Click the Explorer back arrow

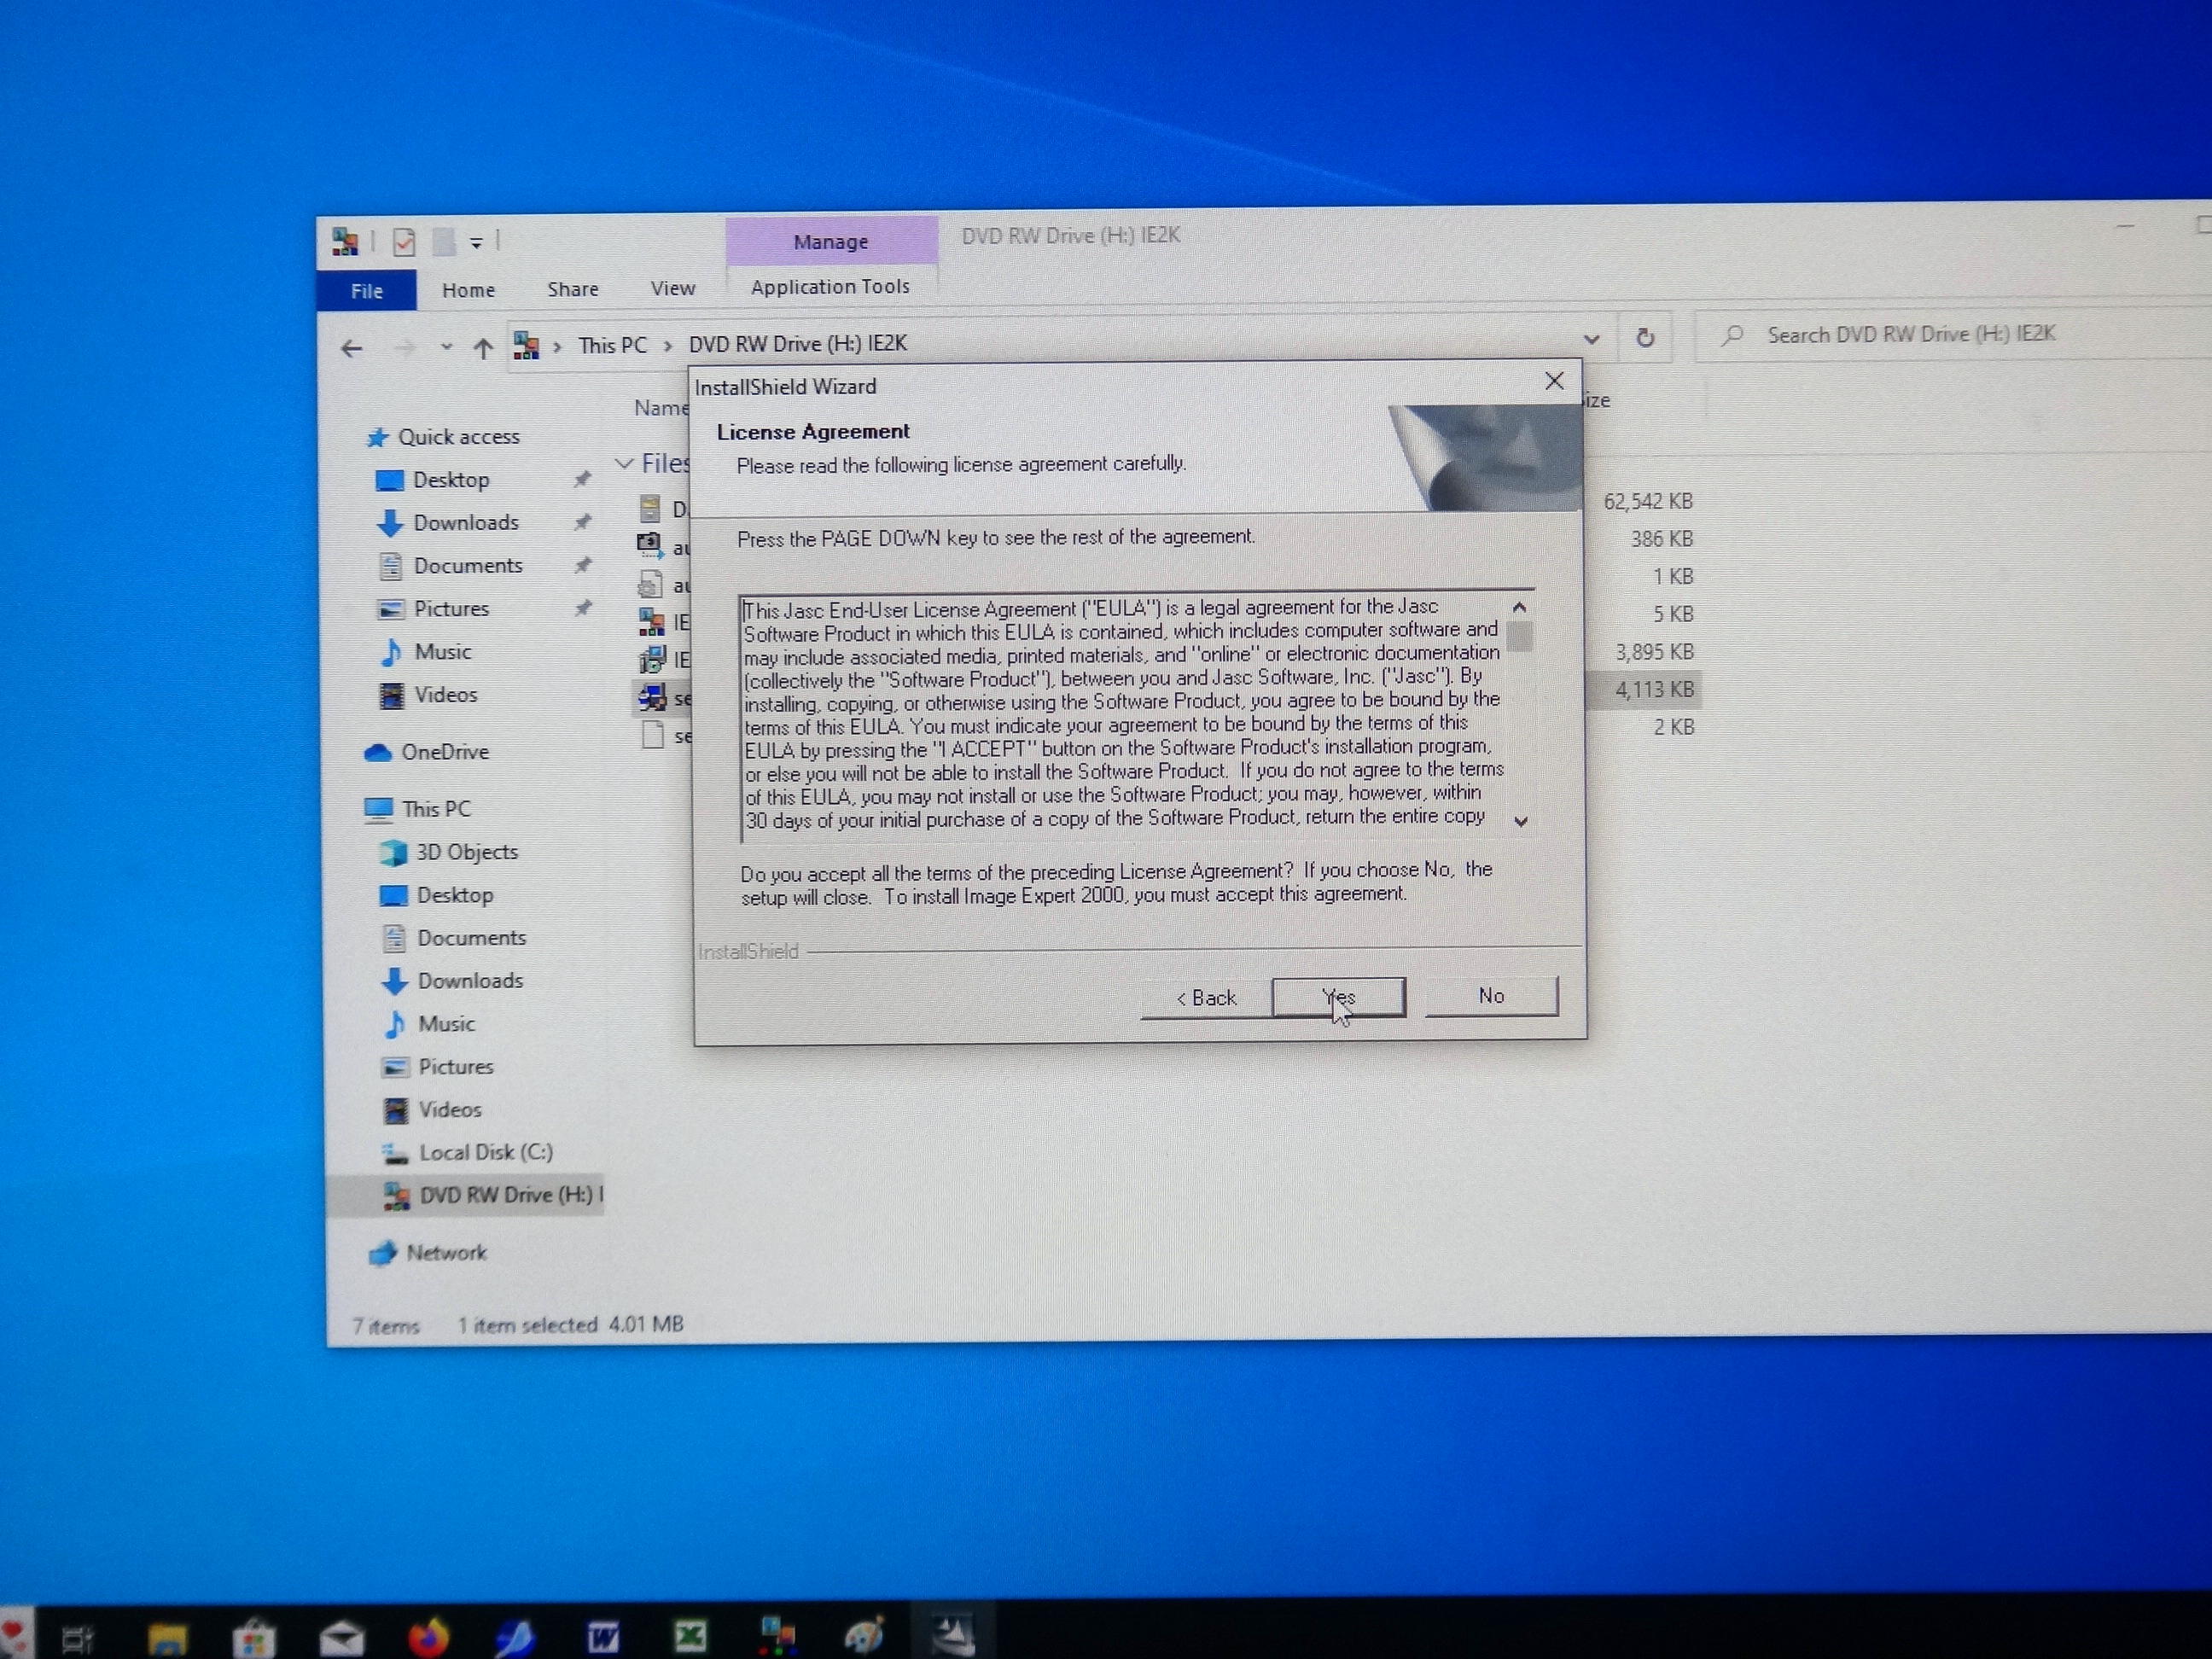coord(351,349)
